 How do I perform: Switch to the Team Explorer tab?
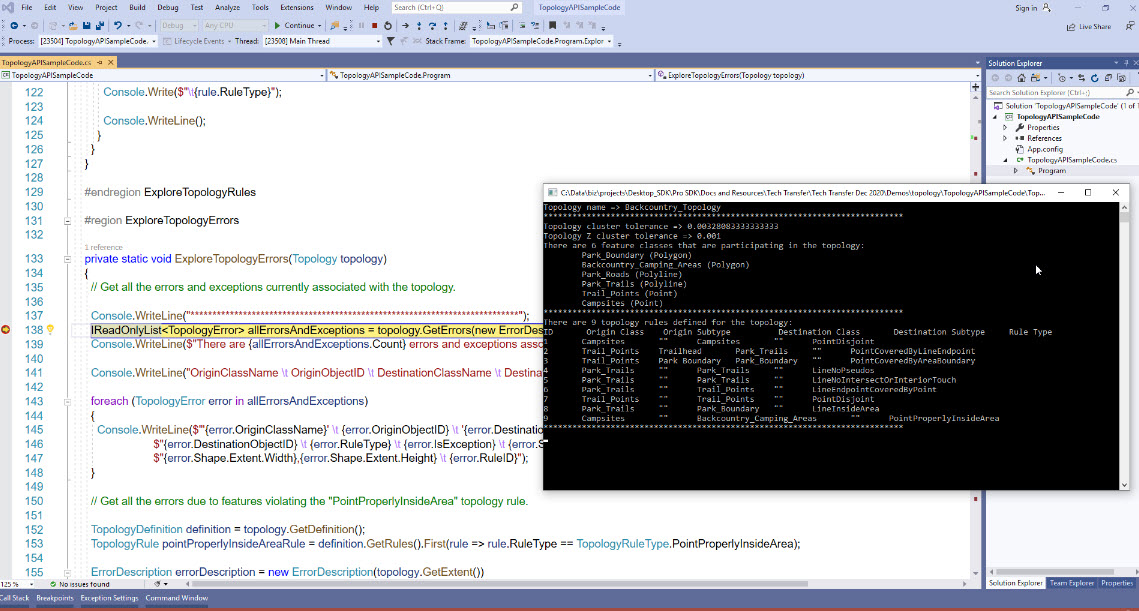(x=1070, y=583)
